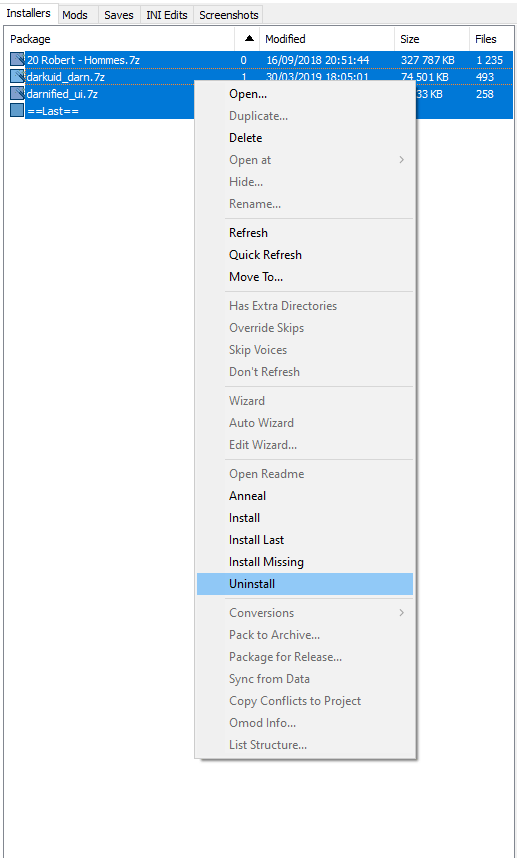This screenshot has width=517, height=858.
Task: Switch to the Saves tab
Action: [119, 15]
